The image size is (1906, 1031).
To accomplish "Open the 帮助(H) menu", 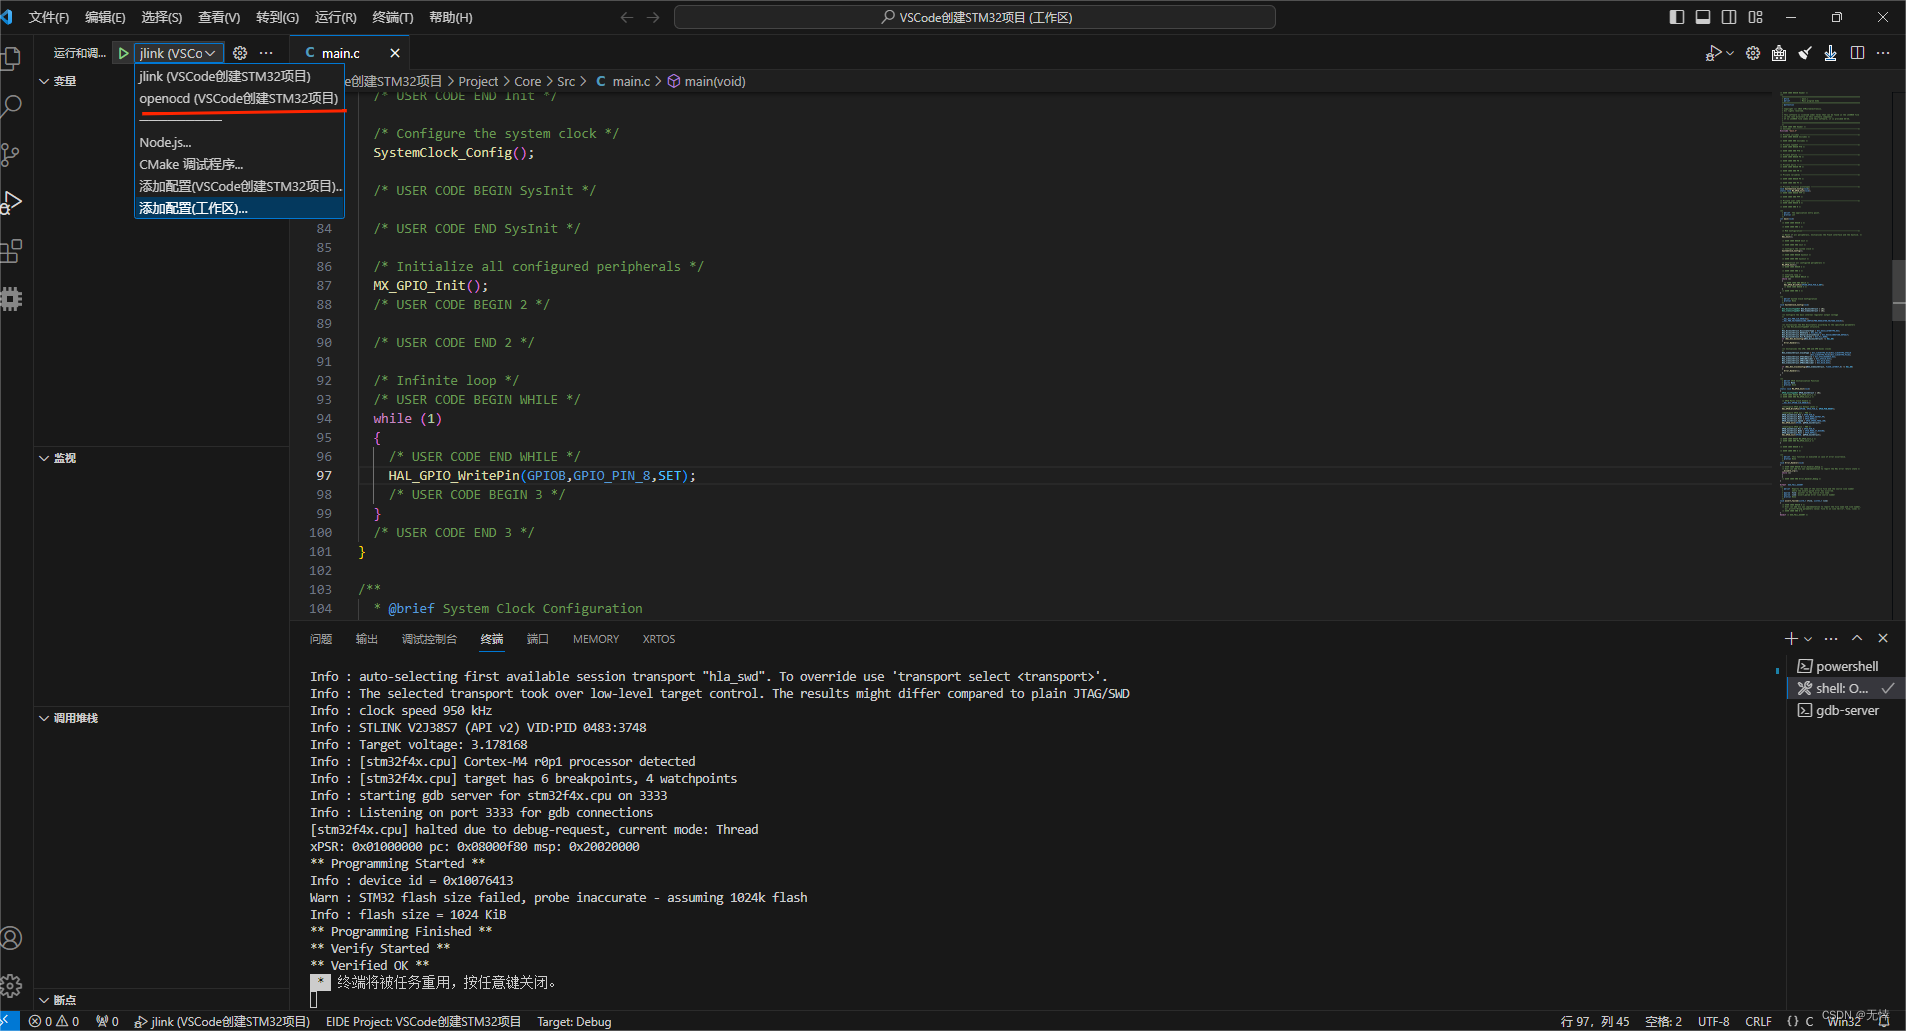I will (x=450, y=17).
